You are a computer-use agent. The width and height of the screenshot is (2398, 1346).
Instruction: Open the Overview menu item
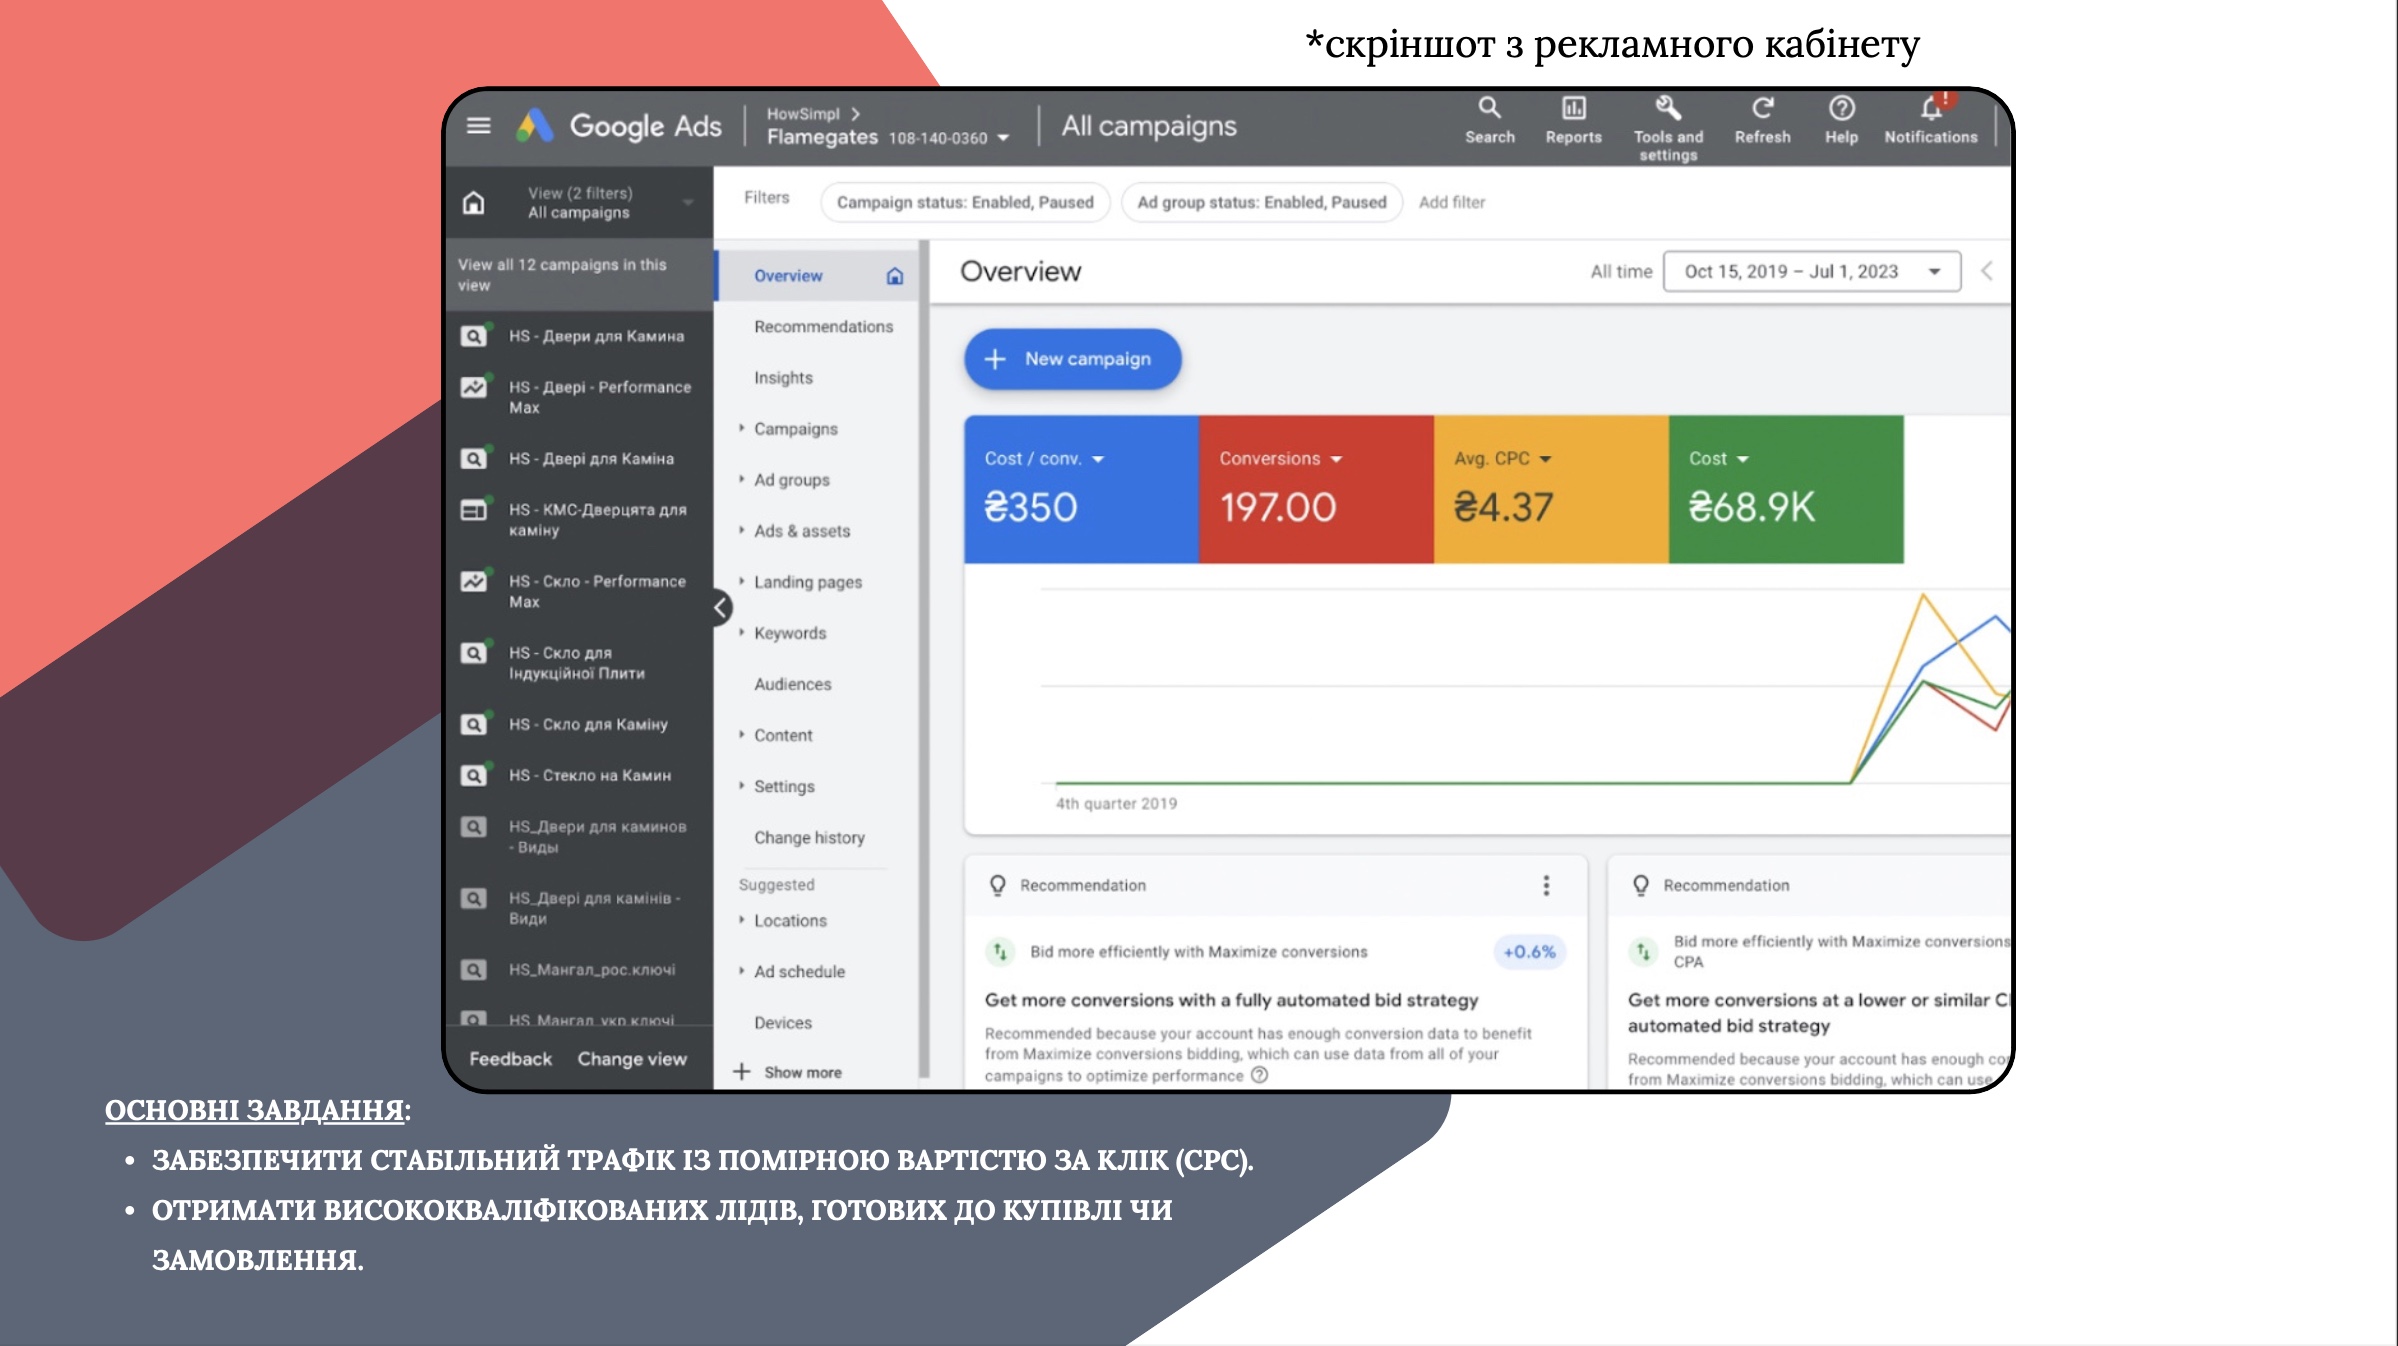(x=818, y=276)
